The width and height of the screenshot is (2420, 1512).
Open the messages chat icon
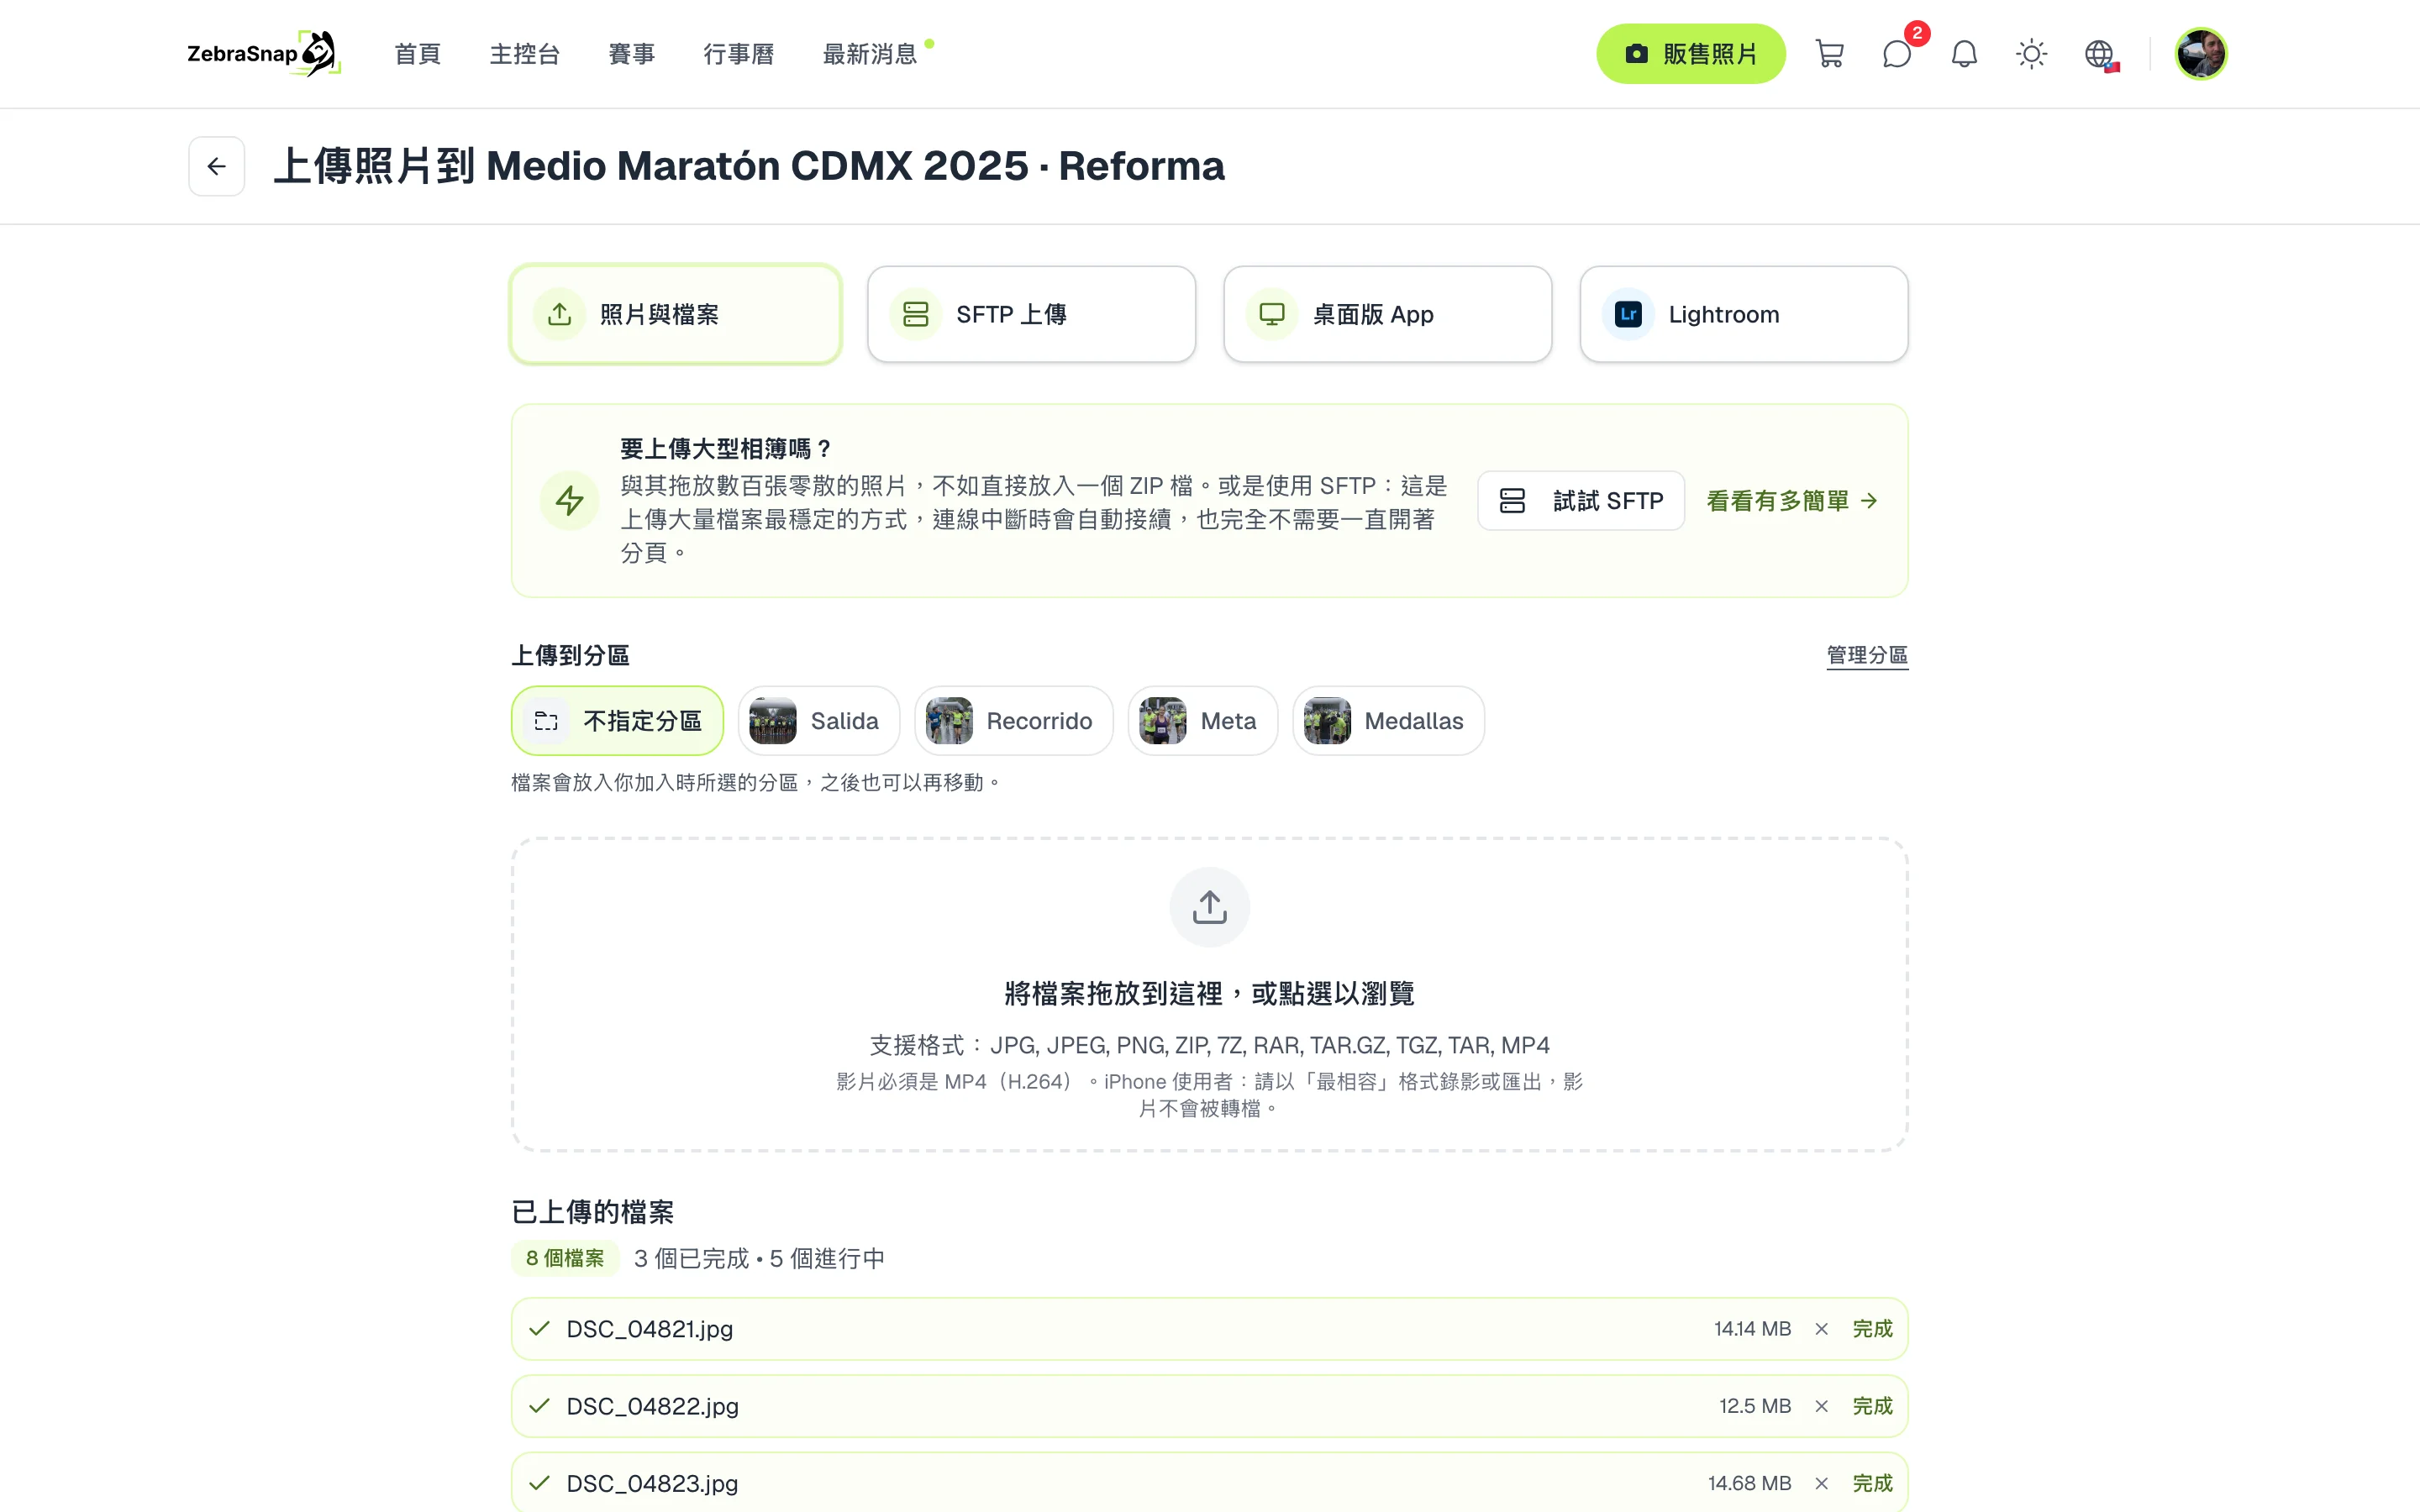[x=1897, y=54]
